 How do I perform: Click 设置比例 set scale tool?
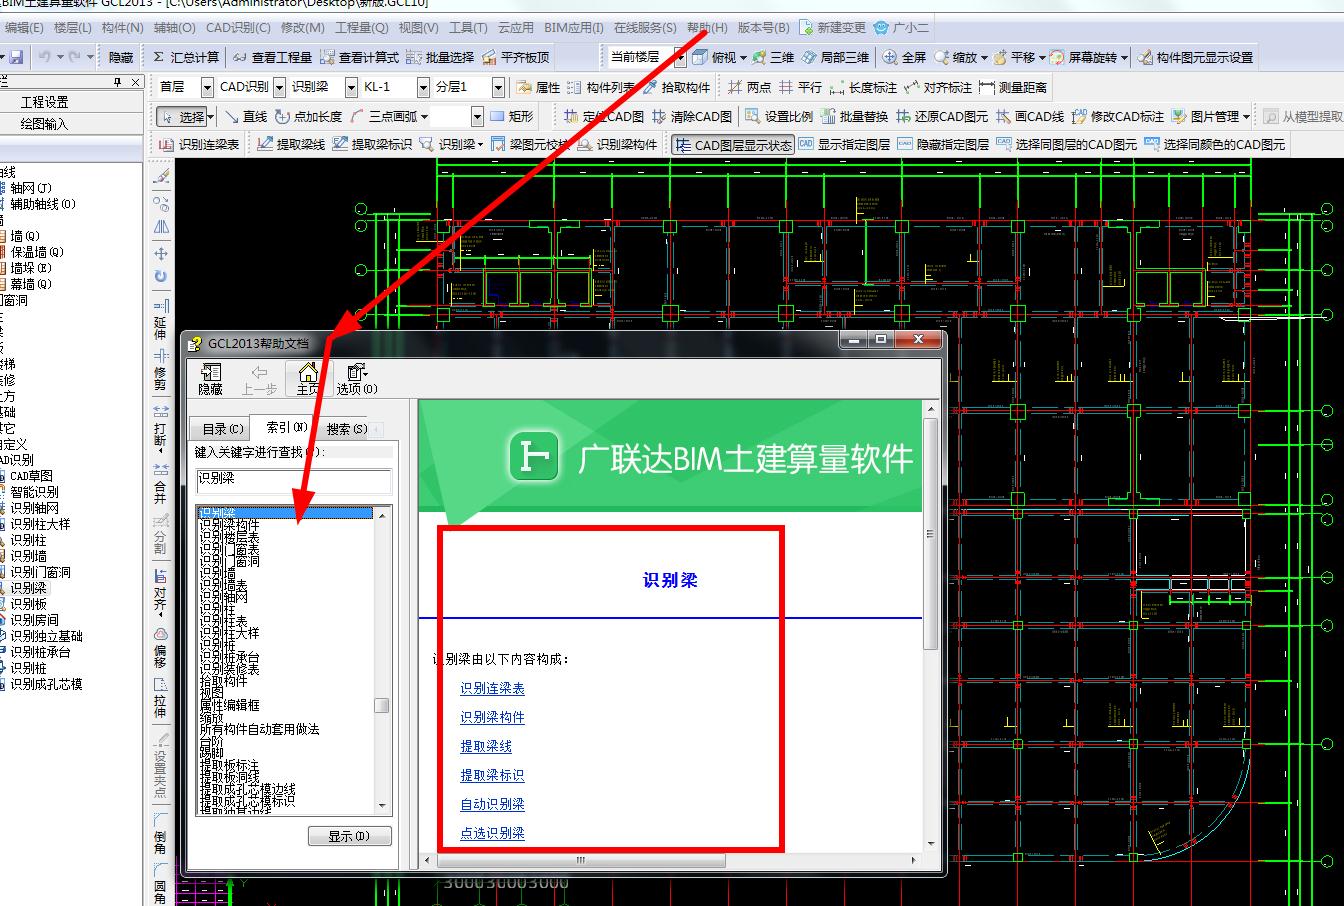(779, 116)
